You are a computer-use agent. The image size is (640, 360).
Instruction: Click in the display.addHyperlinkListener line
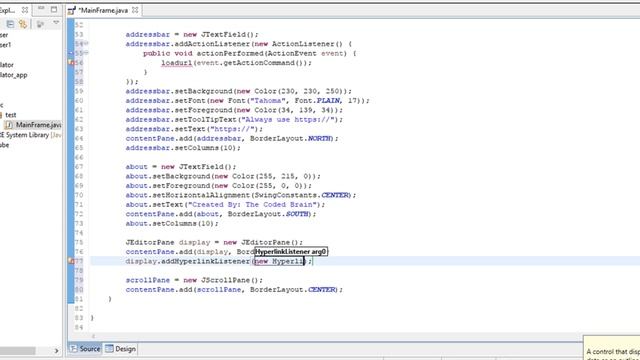219,261
